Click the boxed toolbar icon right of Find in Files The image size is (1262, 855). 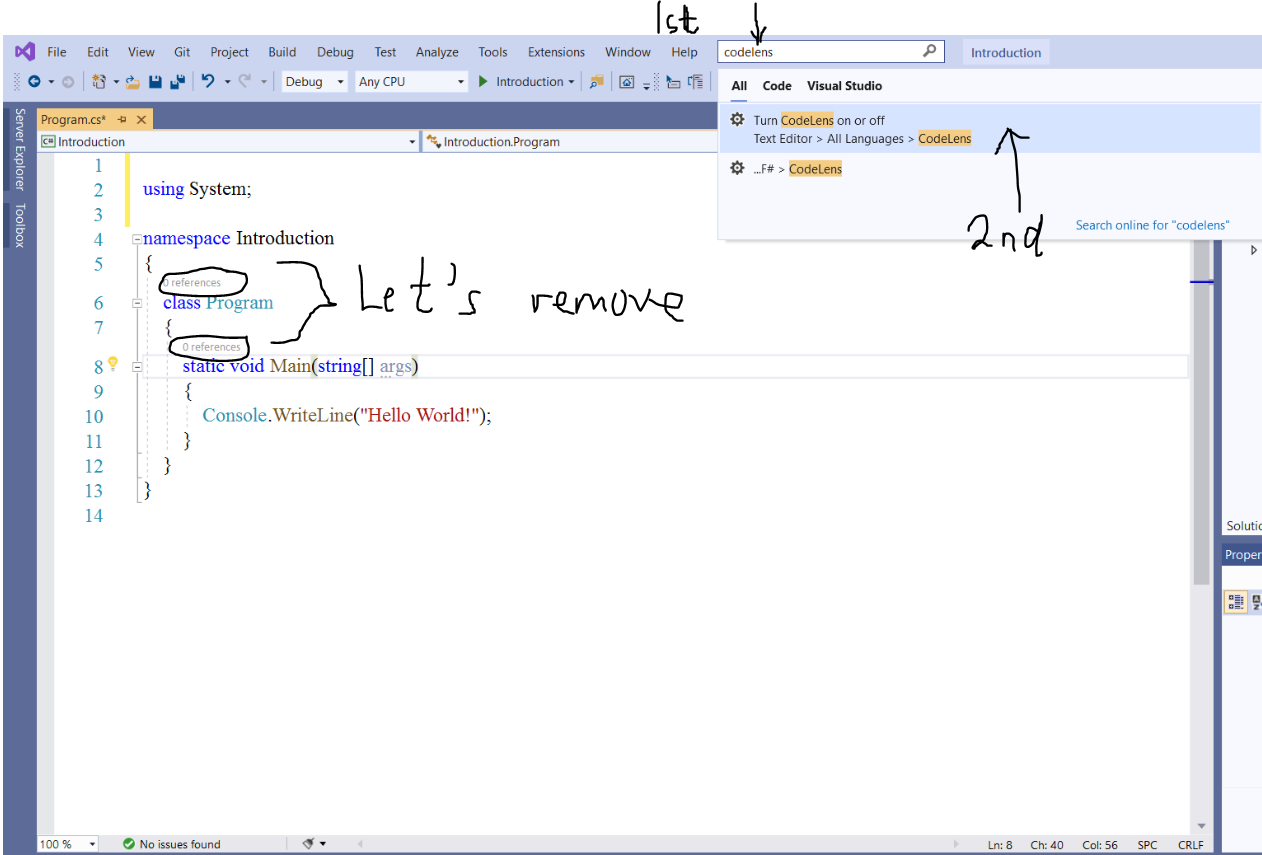click(x=626, y=82)
